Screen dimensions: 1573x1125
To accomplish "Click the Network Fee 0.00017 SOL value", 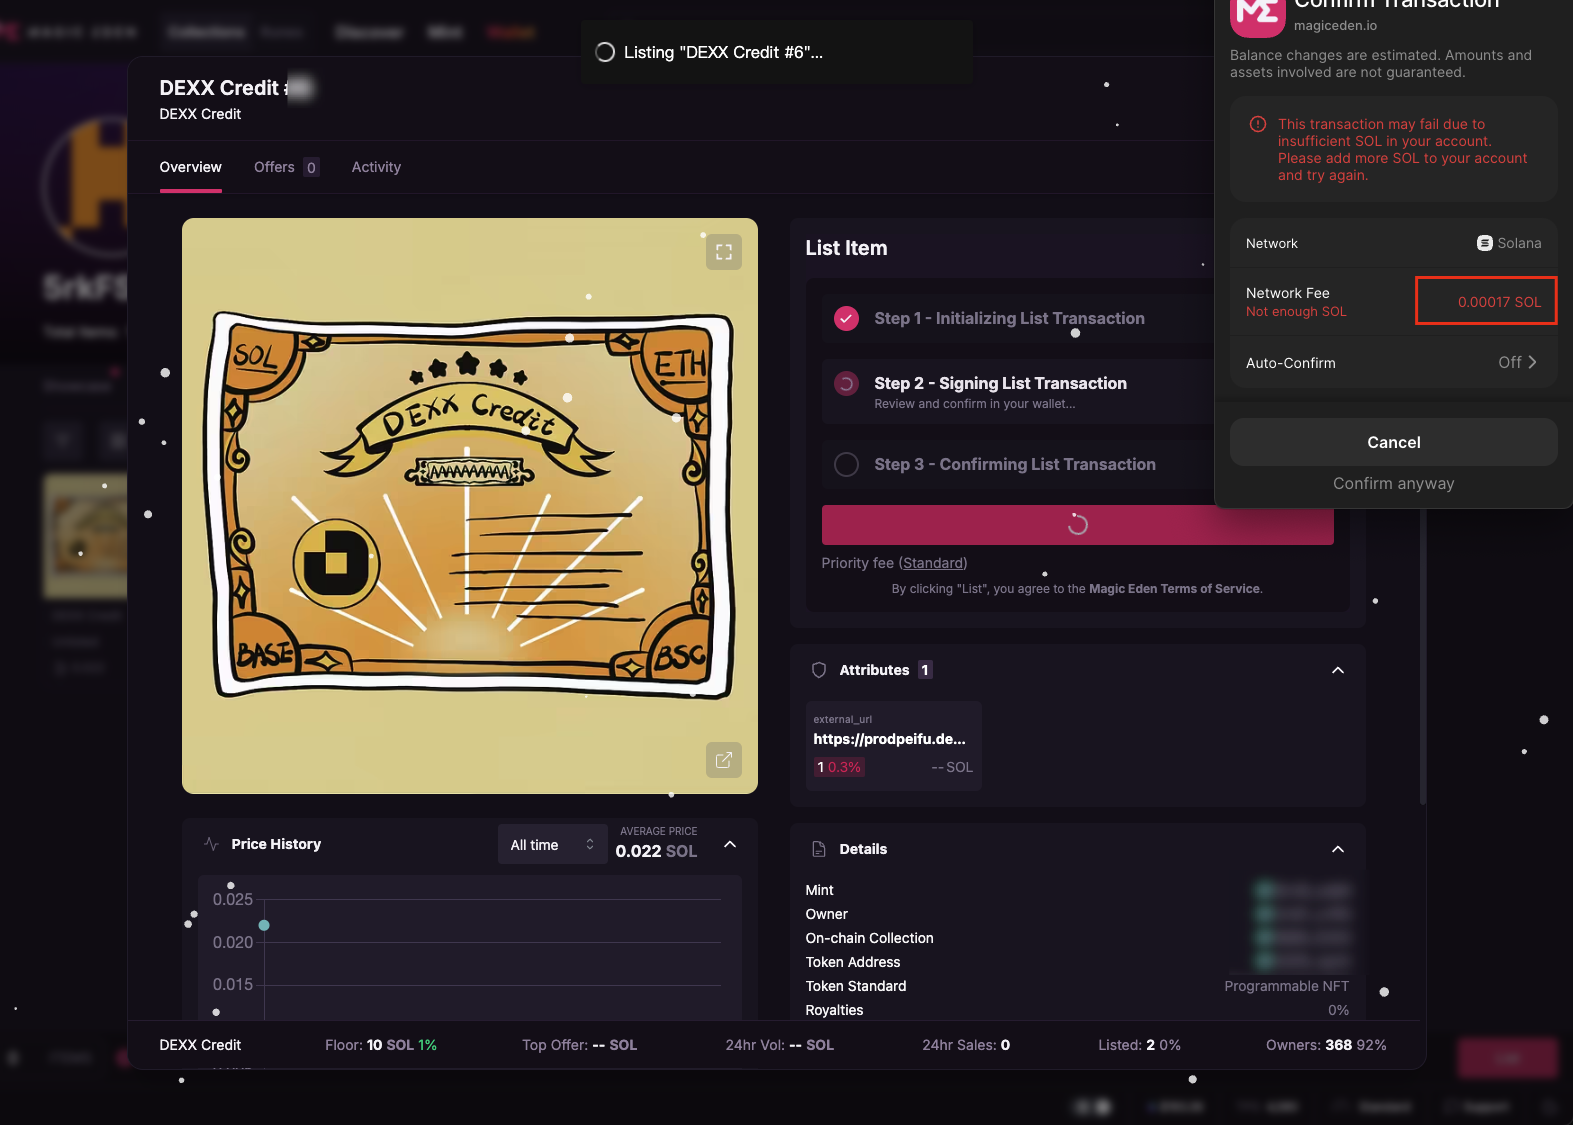I will (x=1499, y=302).
